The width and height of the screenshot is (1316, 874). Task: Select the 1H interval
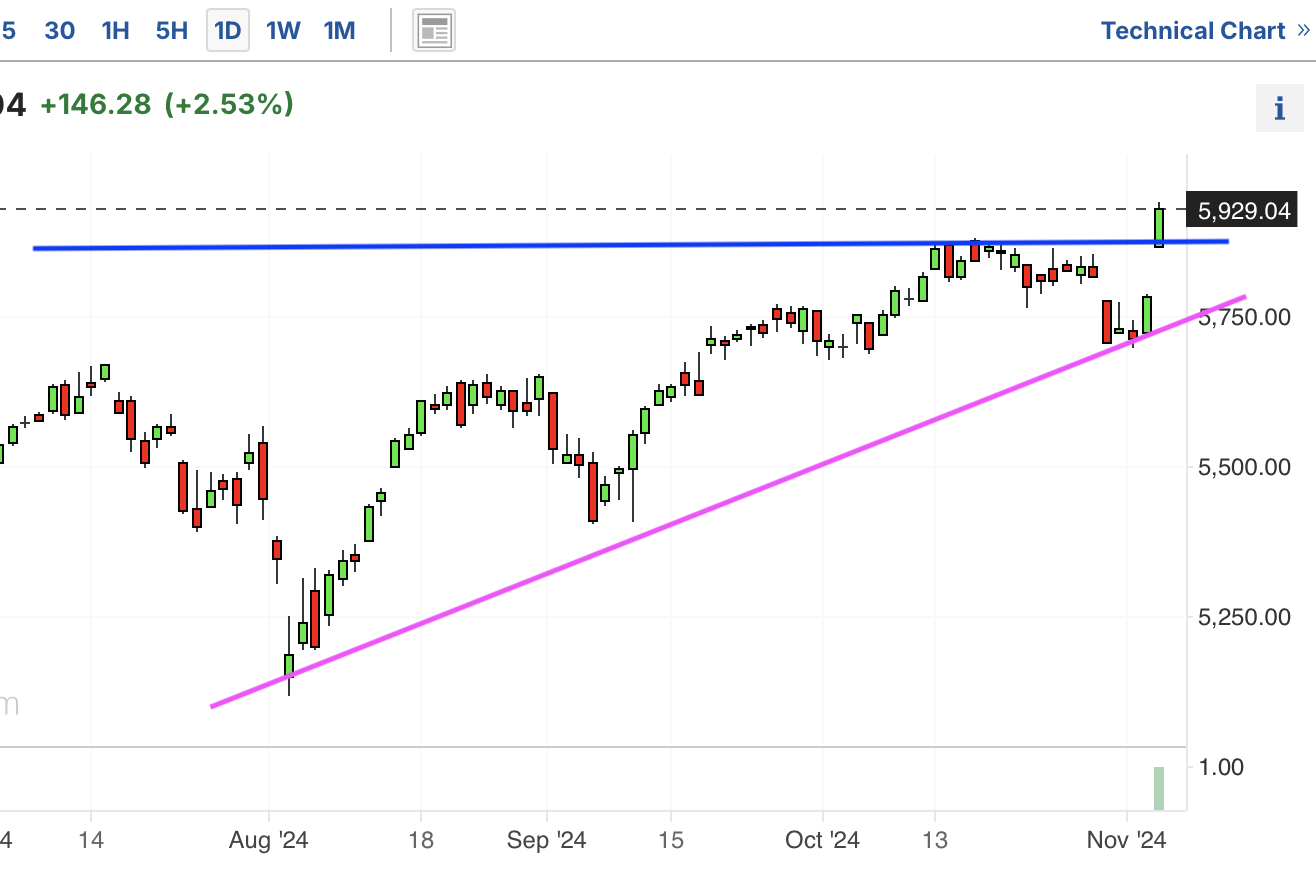(x=115, y=31)
